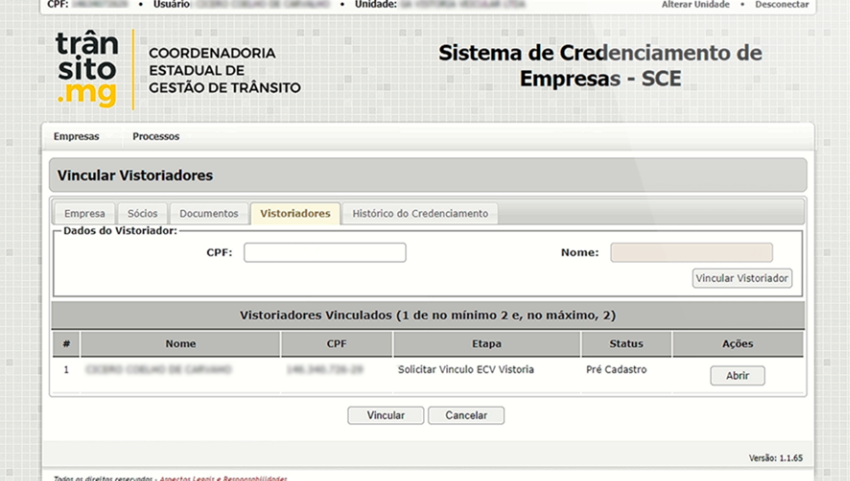Click the Vincular button at bottom
The height and width of the screenshot is (481, 850).
point(385,415)
